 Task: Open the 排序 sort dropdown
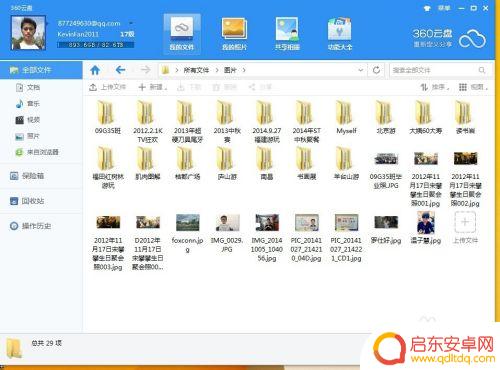[435, 87]
